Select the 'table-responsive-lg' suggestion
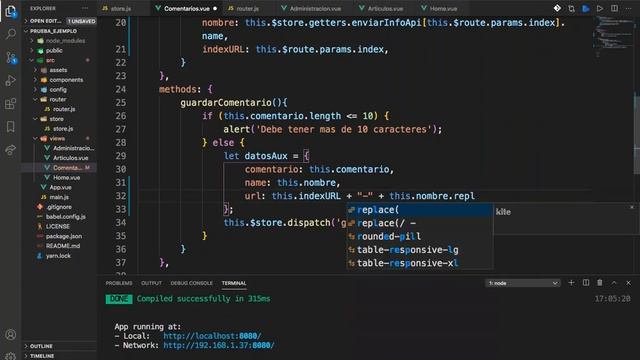The height and width of the screenshot is (360, 640). coord(420,250)
